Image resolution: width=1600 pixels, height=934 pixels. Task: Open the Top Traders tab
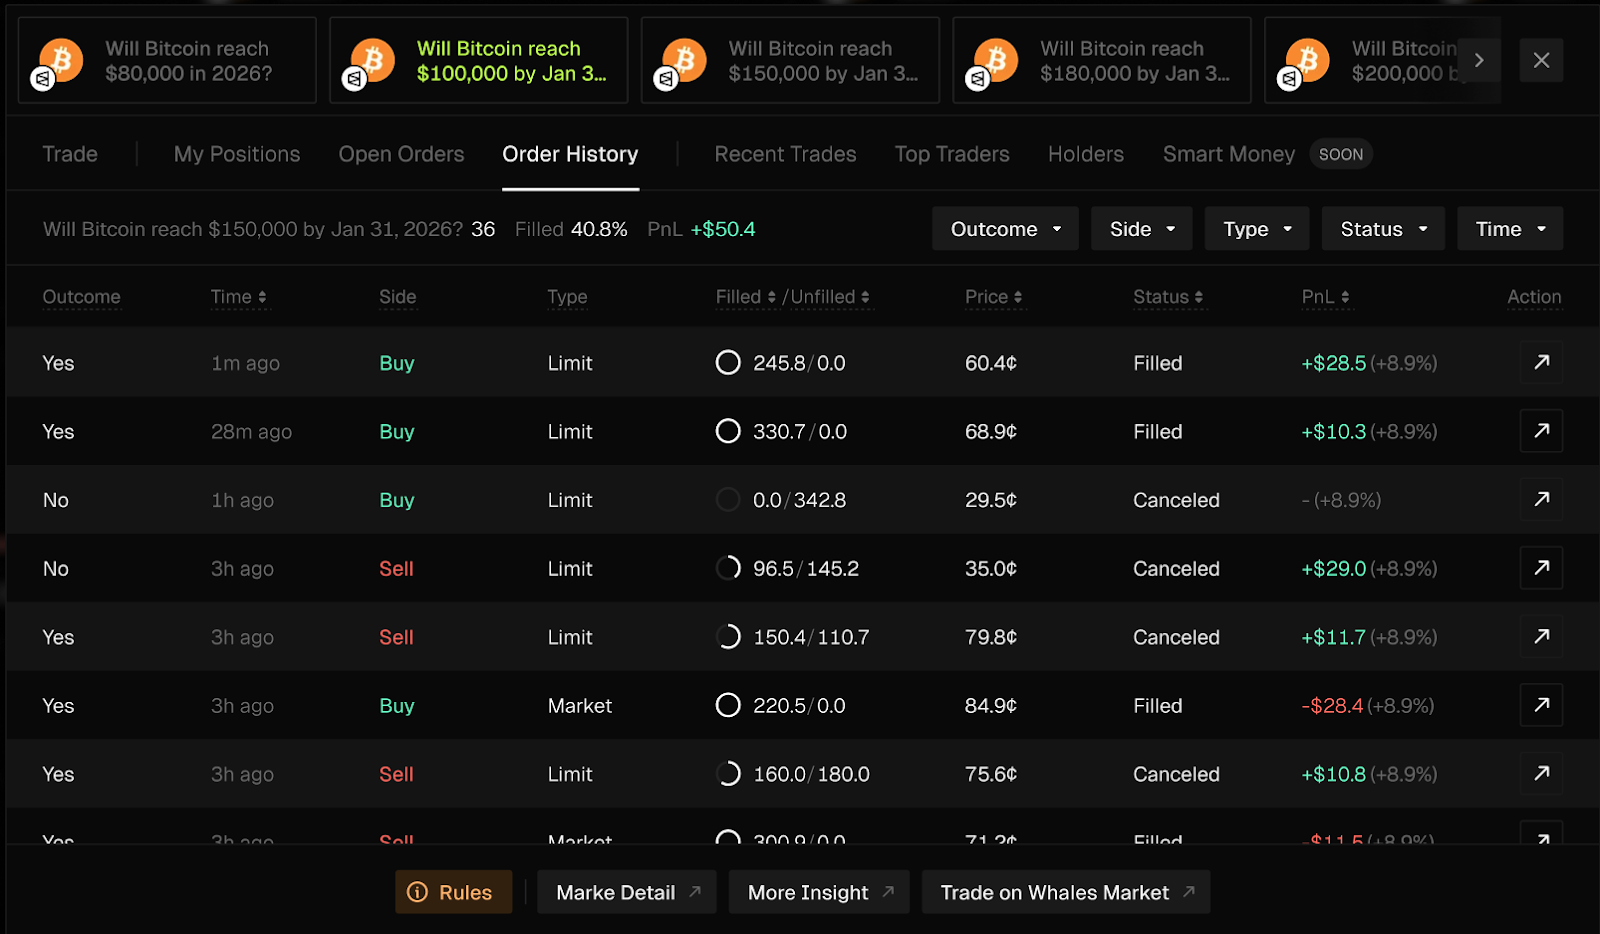(x=952, y=154)
